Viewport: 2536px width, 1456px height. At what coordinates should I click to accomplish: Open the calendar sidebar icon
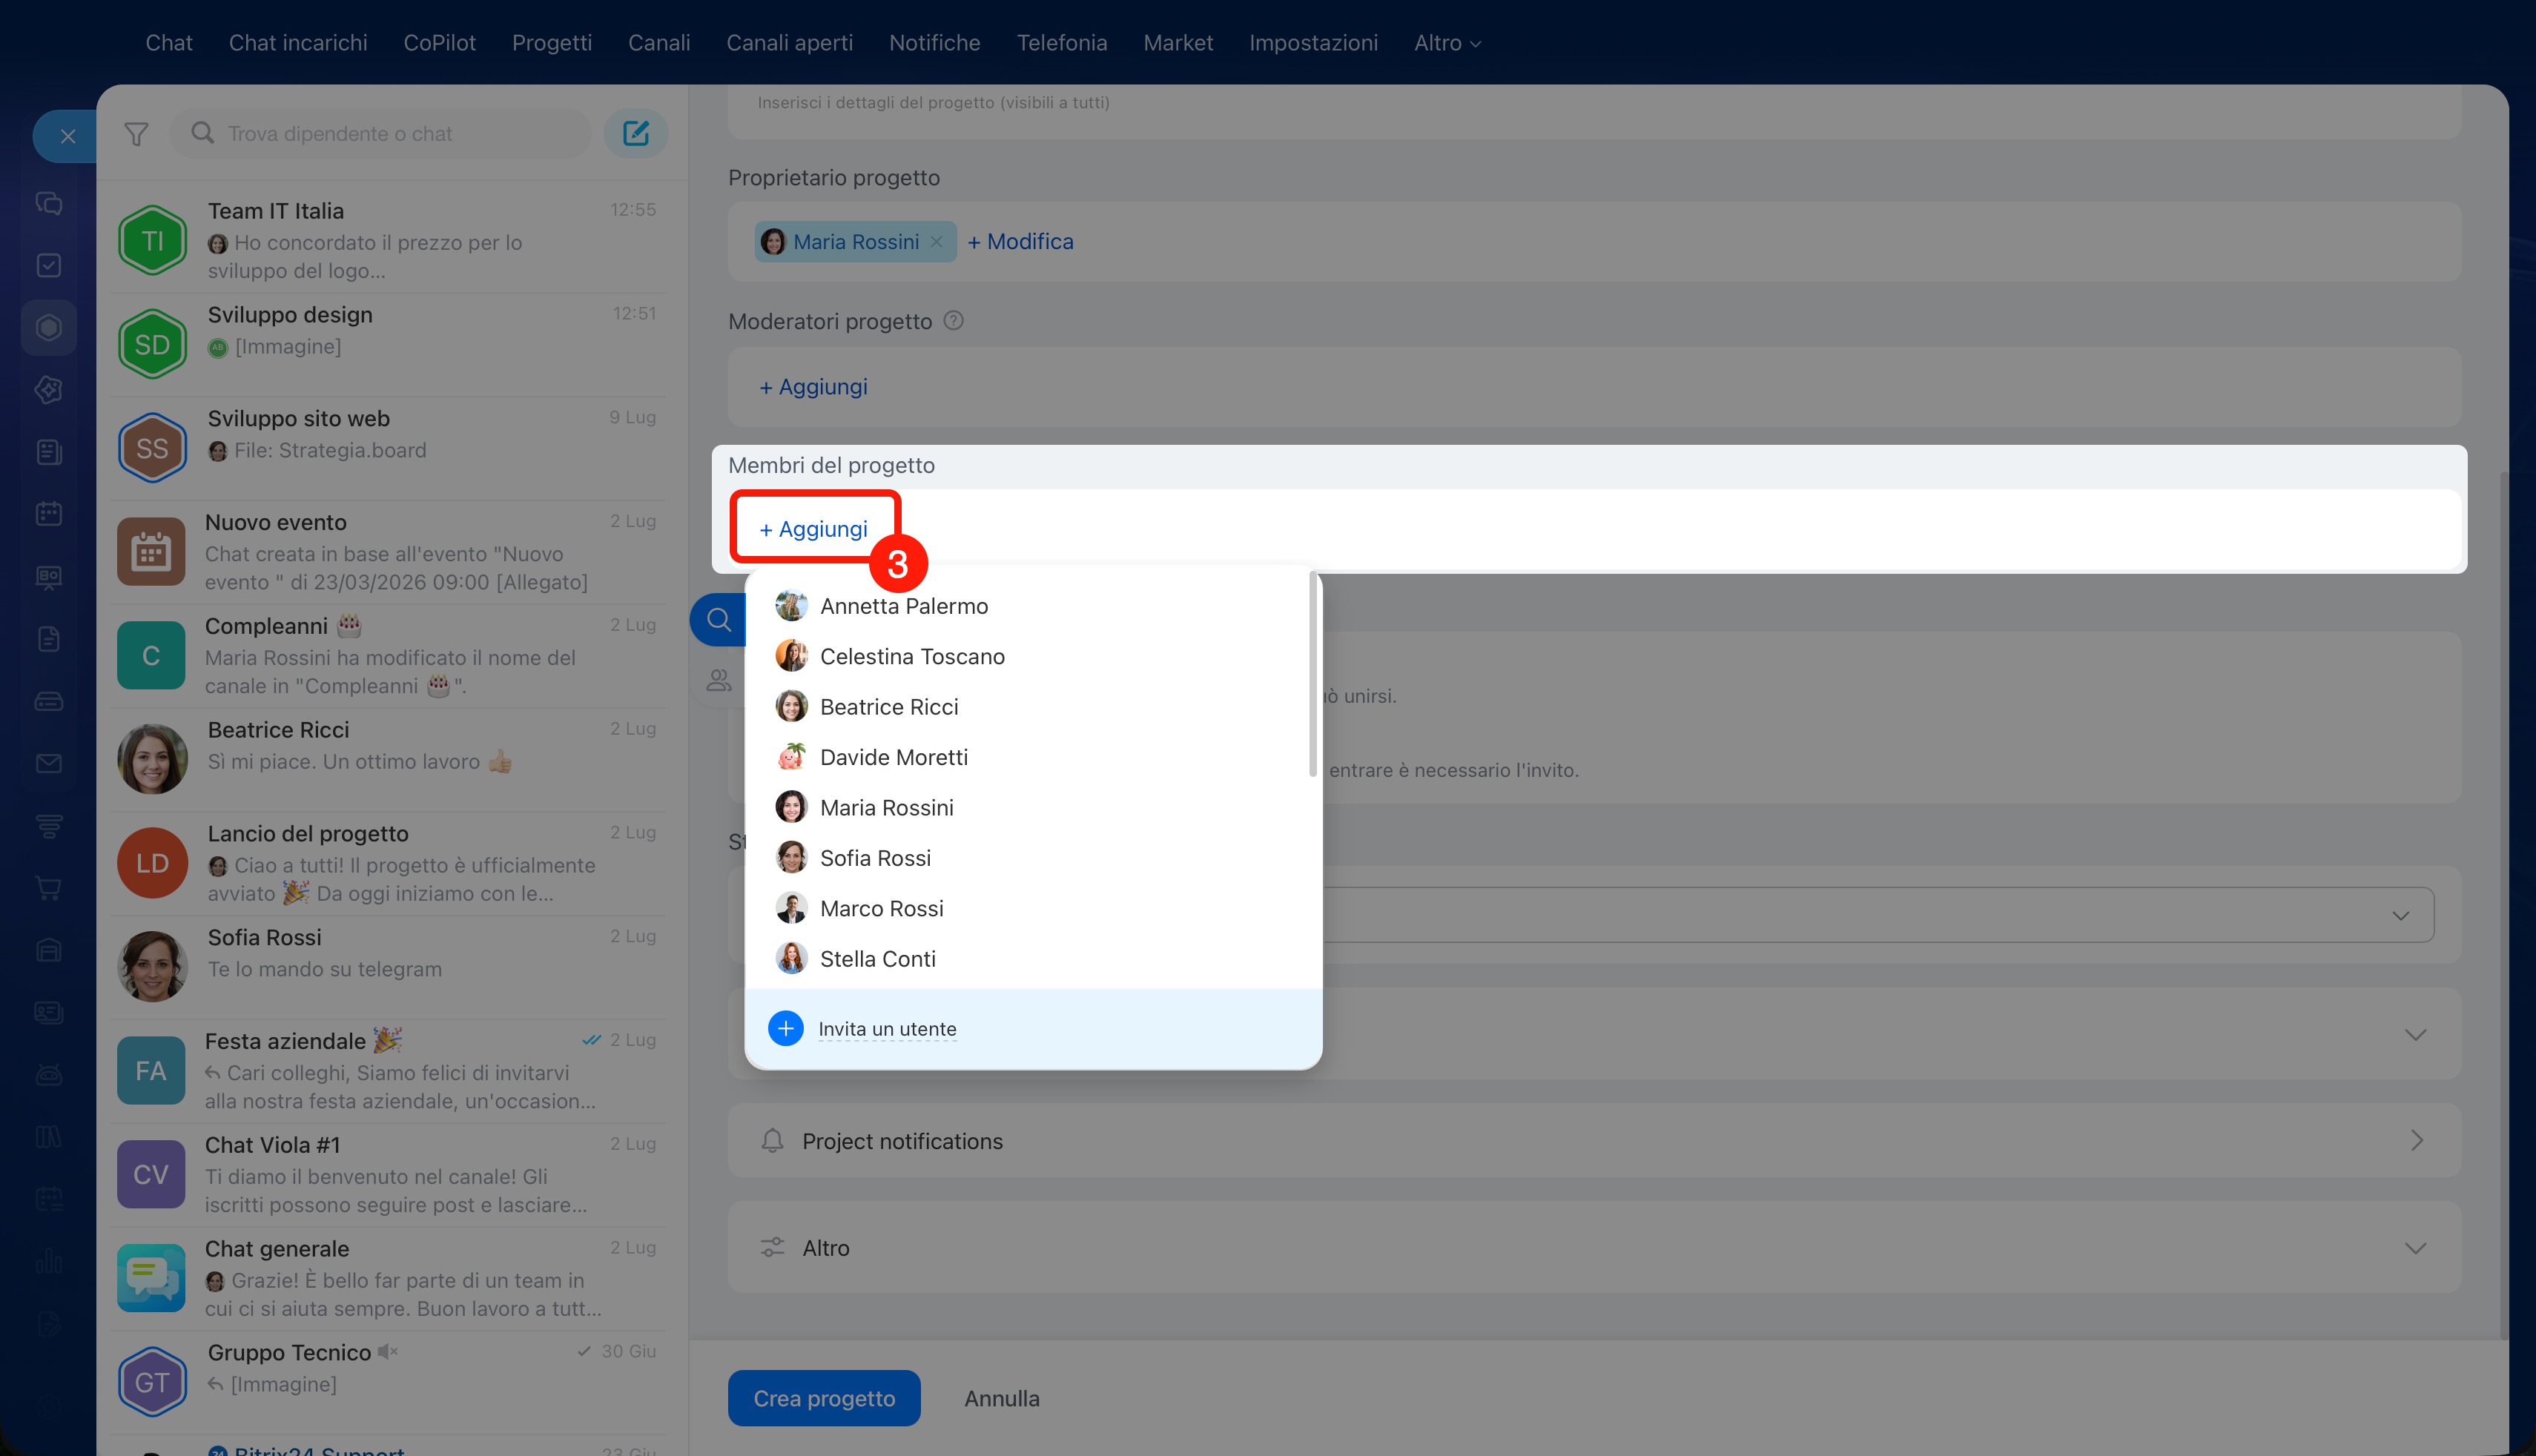[49, 513]
